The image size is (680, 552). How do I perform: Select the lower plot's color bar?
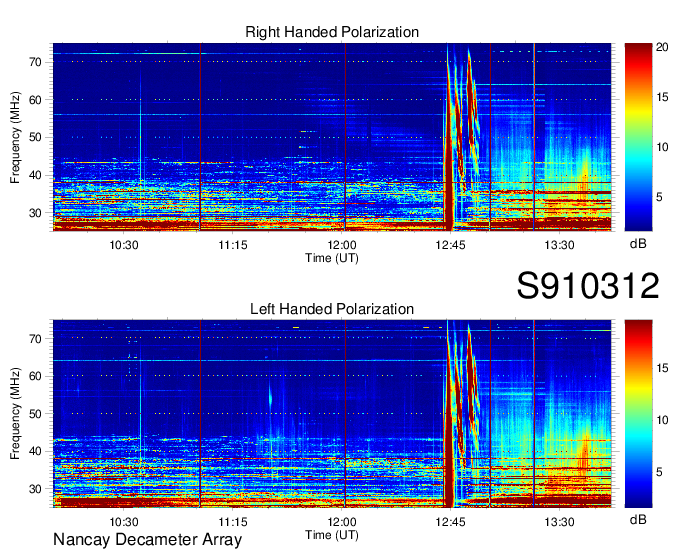[638, 414]
